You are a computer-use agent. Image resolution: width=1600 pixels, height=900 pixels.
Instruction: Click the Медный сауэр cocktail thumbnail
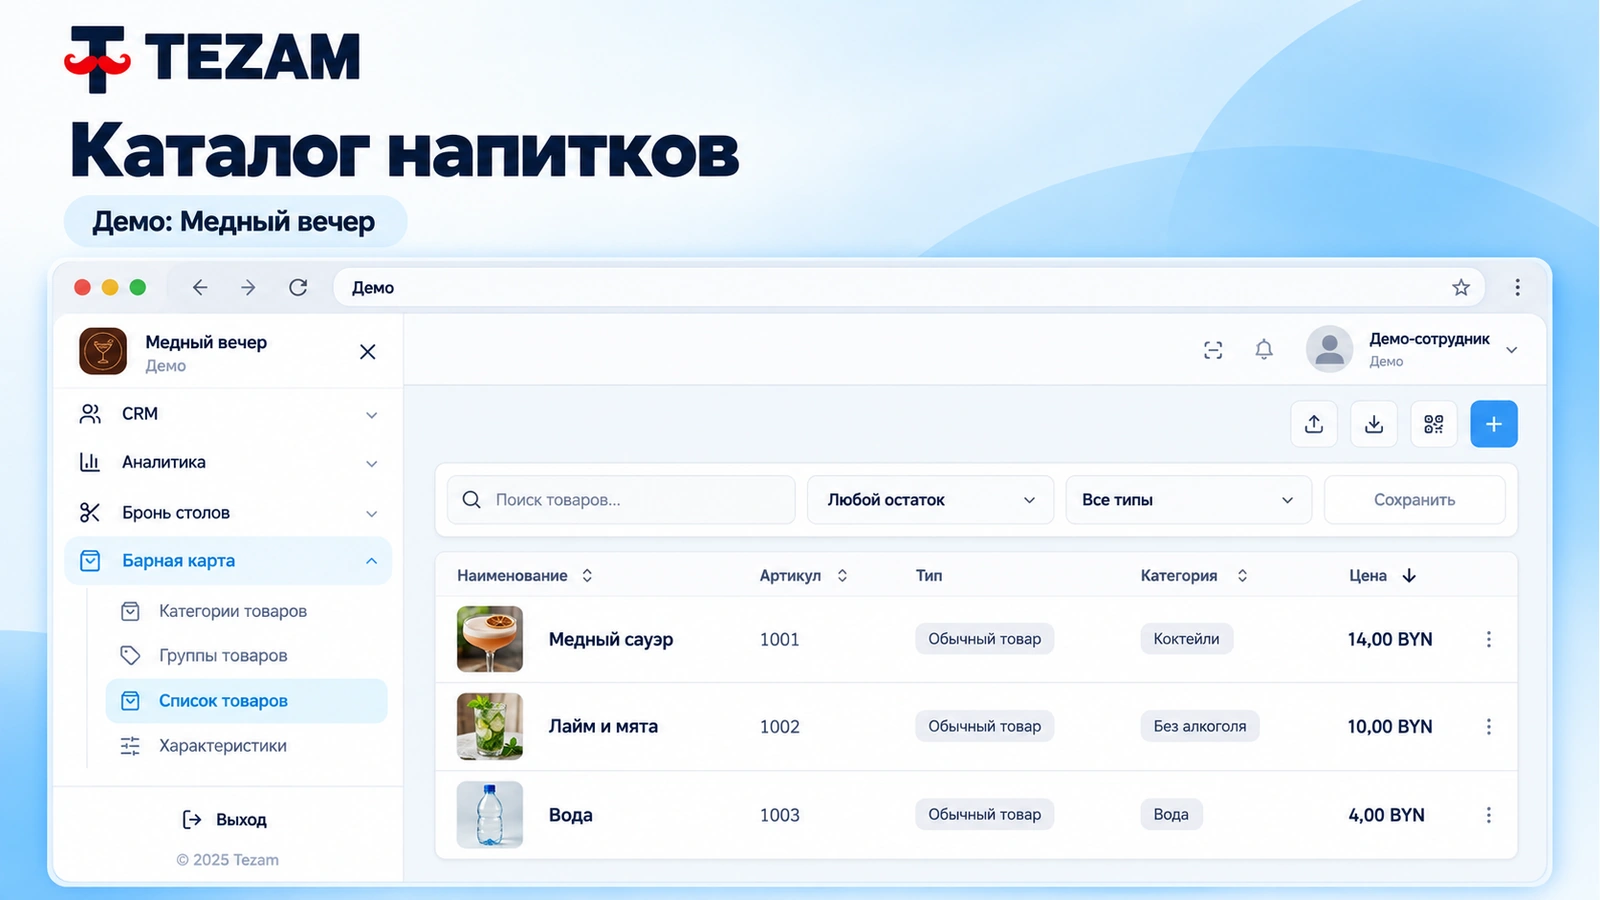coord(490,639)
